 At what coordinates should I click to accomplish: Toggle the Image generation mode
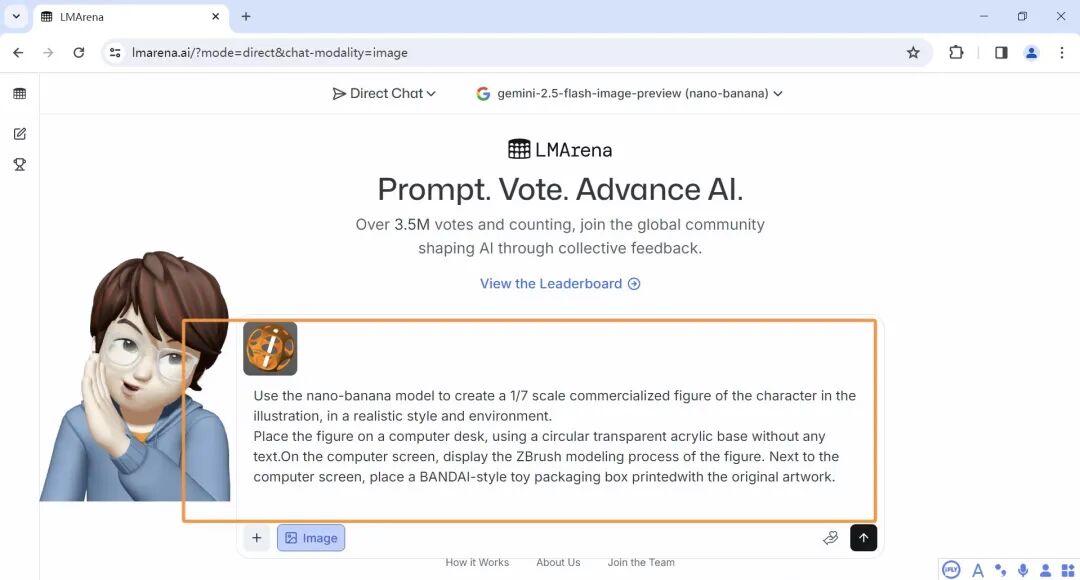[x=311, y=538]
